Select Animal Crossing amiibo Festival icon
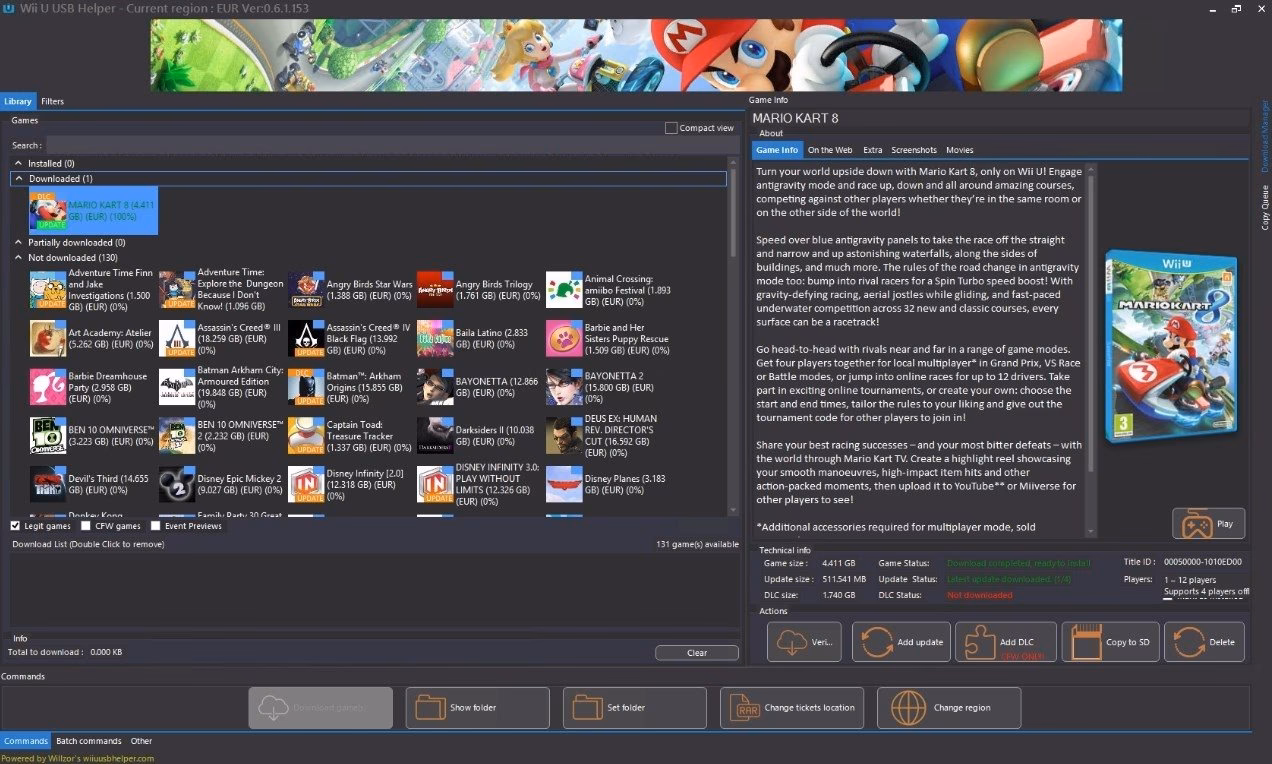The image size is (1272, 764). (x=564, y=289)
